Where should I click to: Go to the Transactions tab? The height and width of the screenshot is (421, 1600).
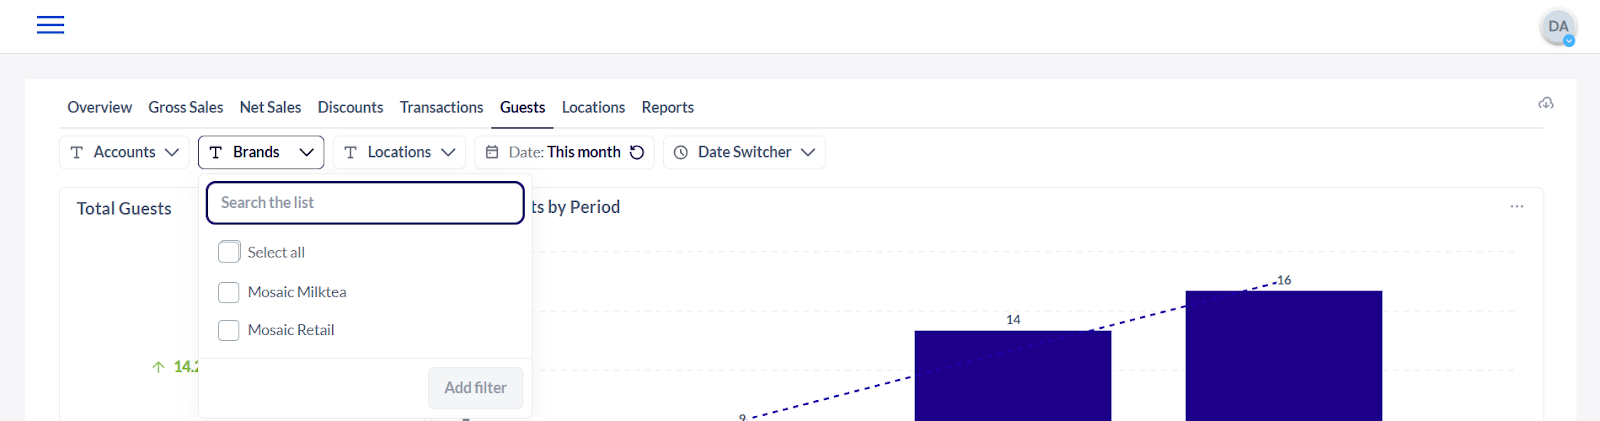coord(441,107)
